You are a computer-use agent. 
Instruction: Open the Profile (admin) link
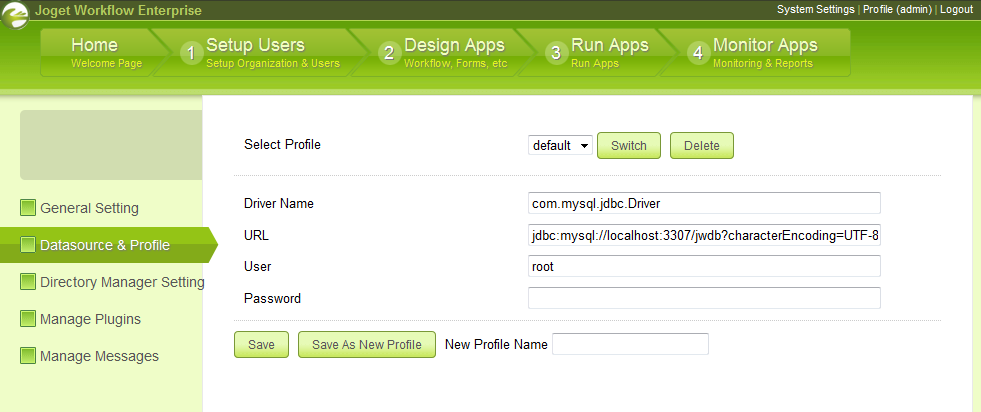tap(898, 9)
